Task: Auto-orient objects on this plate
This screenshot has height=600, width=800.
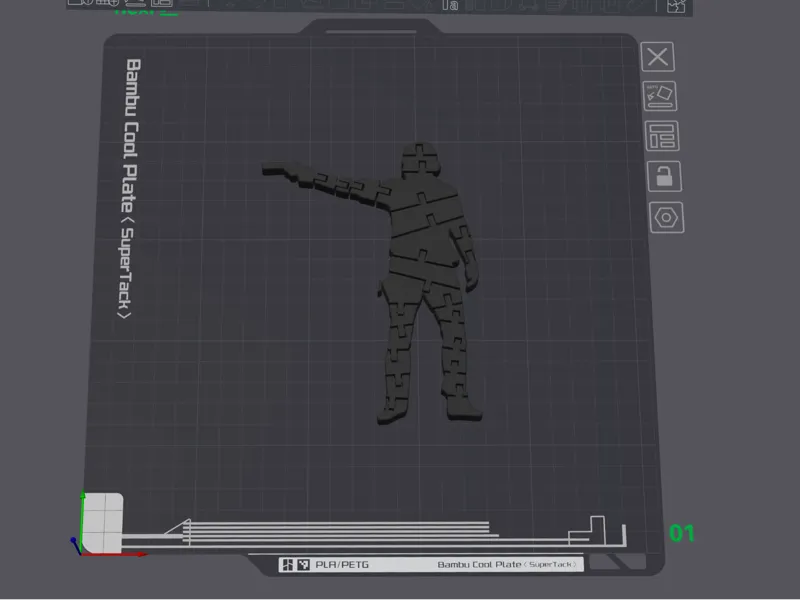Action: click(660, 96)
